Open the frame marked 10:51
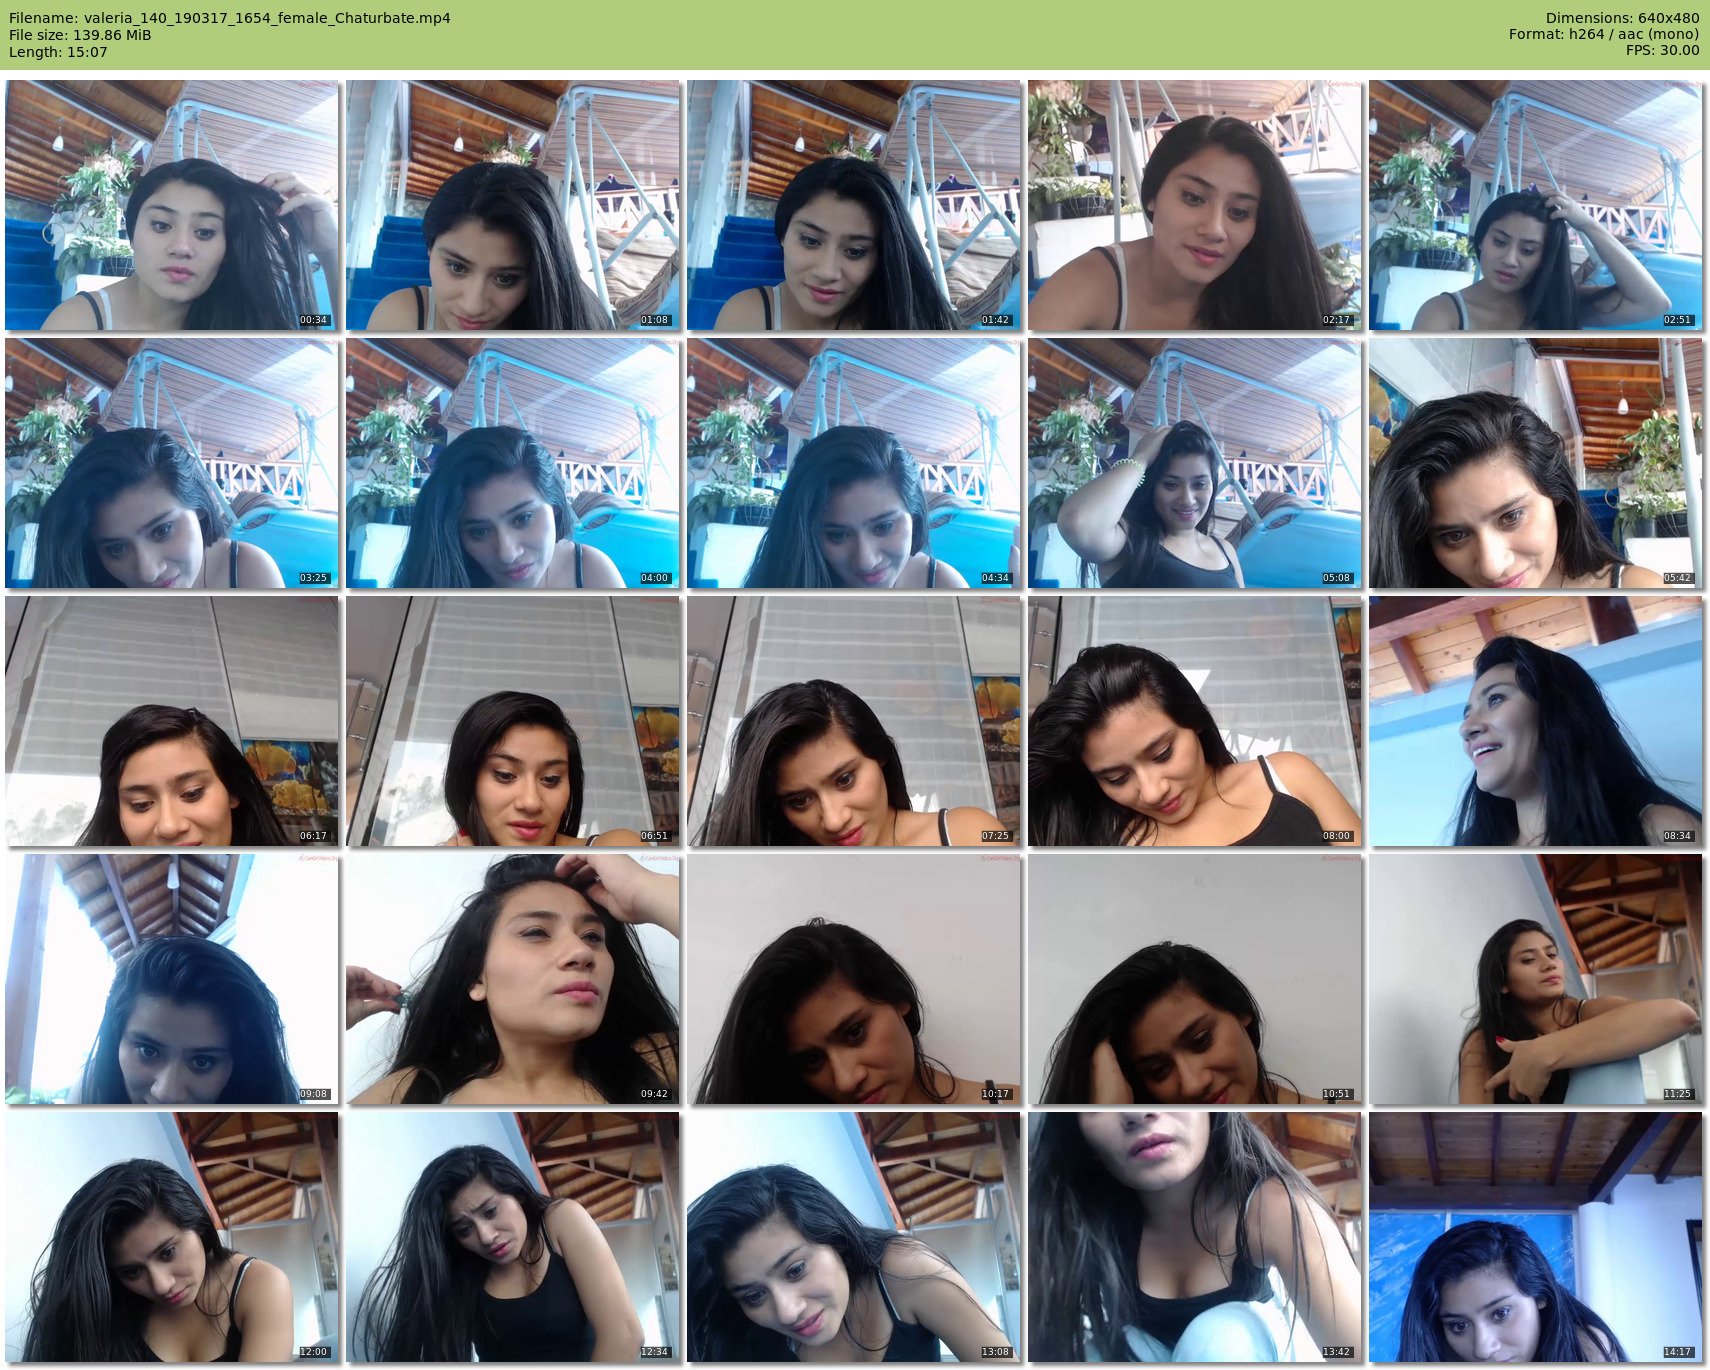 pos(1195,979)
